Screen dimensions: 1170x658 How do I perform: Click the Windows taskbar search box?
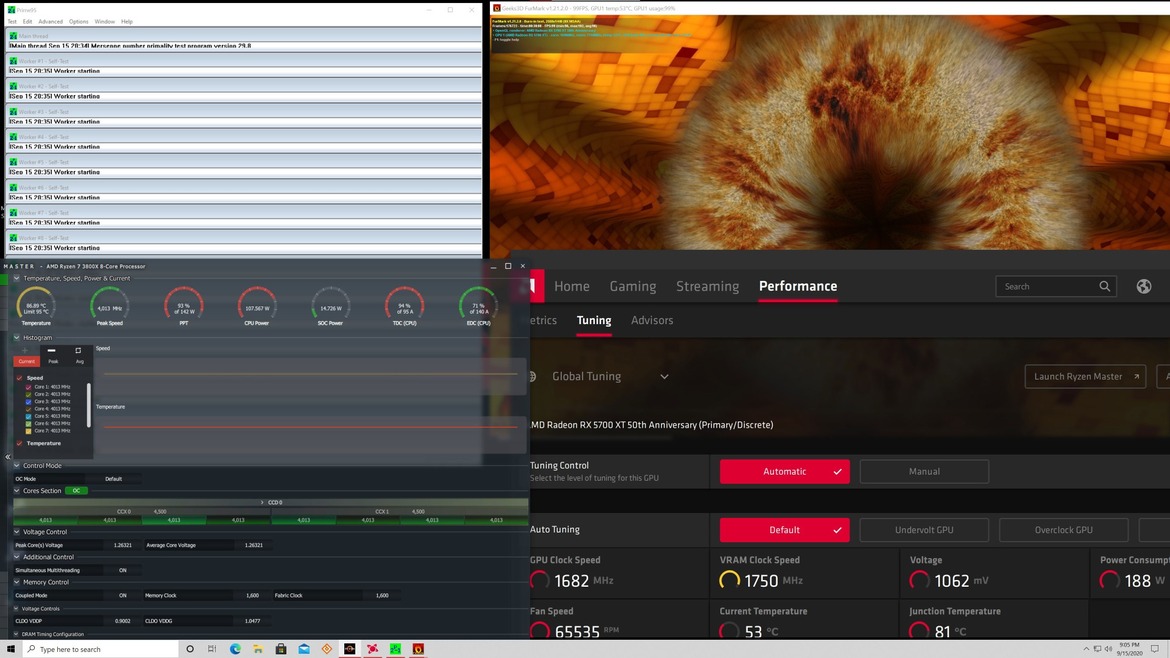tap(101, 649)
